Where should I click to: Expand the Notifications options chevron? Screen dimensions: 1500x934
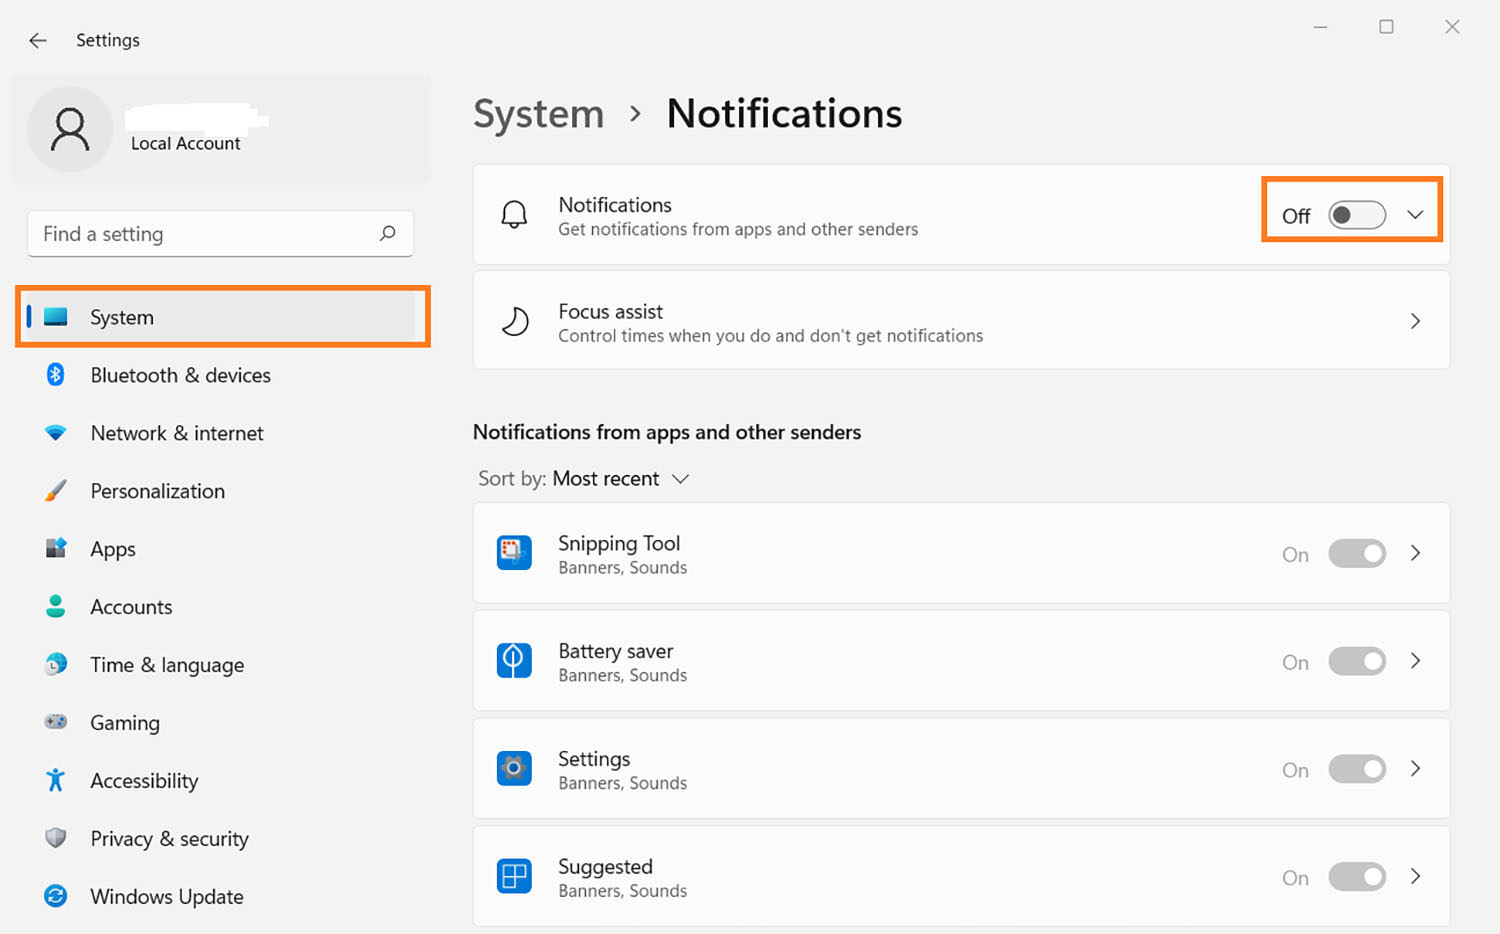point(1415,215)
